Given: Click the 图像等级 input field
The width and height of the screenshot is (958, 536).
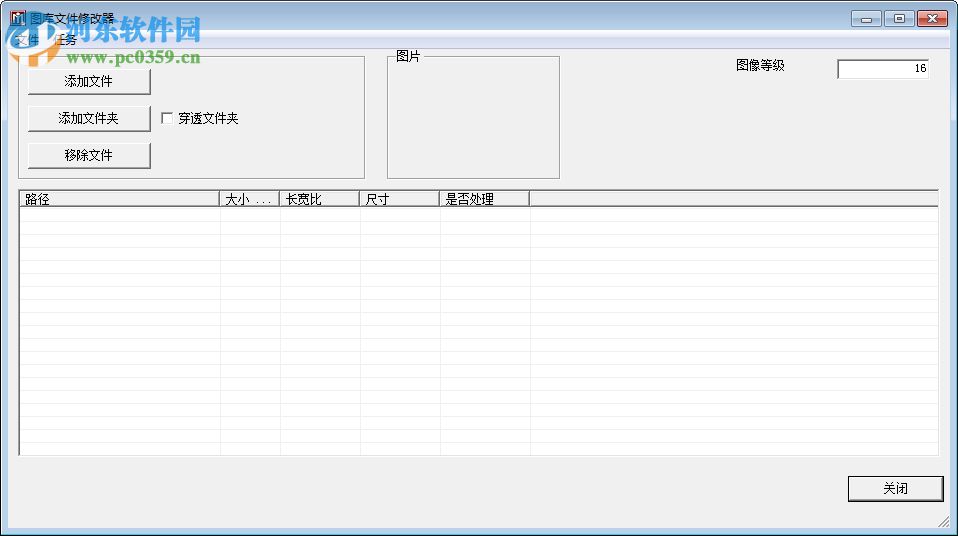Looking at the screenshot, I should [x=883, y=68].
